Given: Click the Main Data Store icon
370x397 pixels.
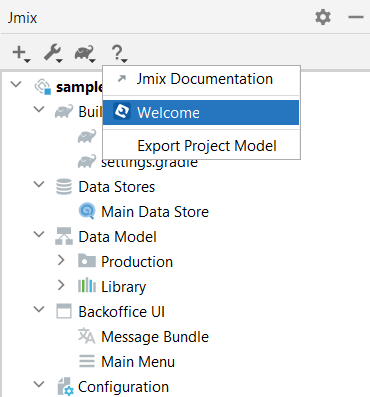Looking at the screenshot, I should click(x=87, y=211).
